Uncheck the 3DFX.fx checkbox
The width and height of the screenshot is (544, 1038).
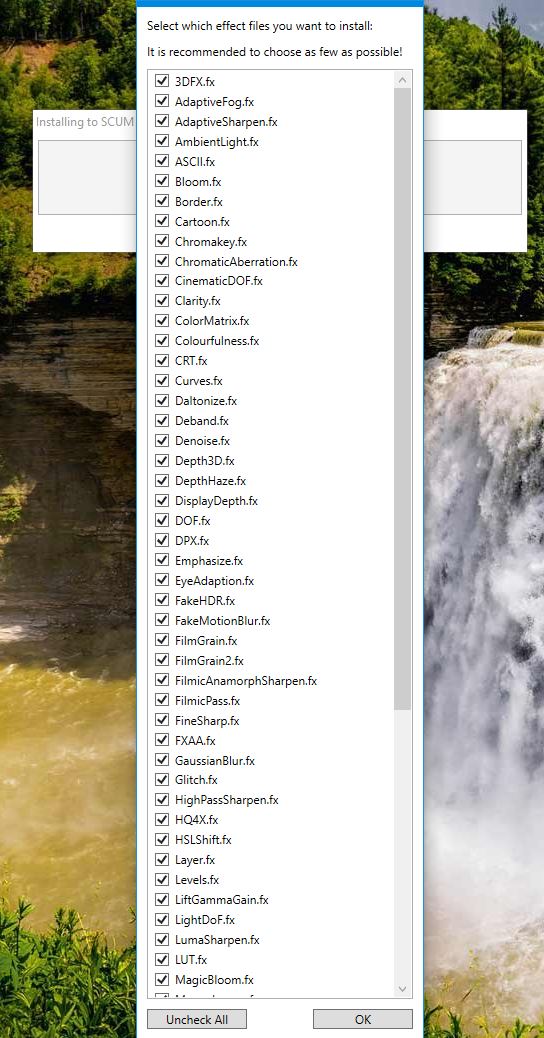point(161,81)
